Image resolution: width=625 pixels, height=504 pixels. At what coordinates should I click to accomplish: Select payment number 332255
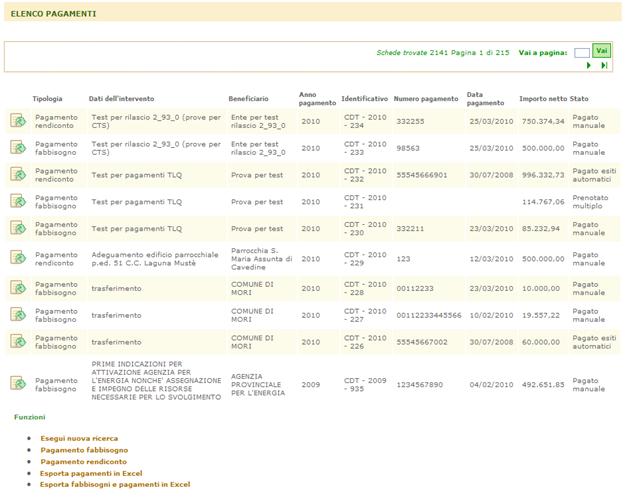tap(410, 121)
